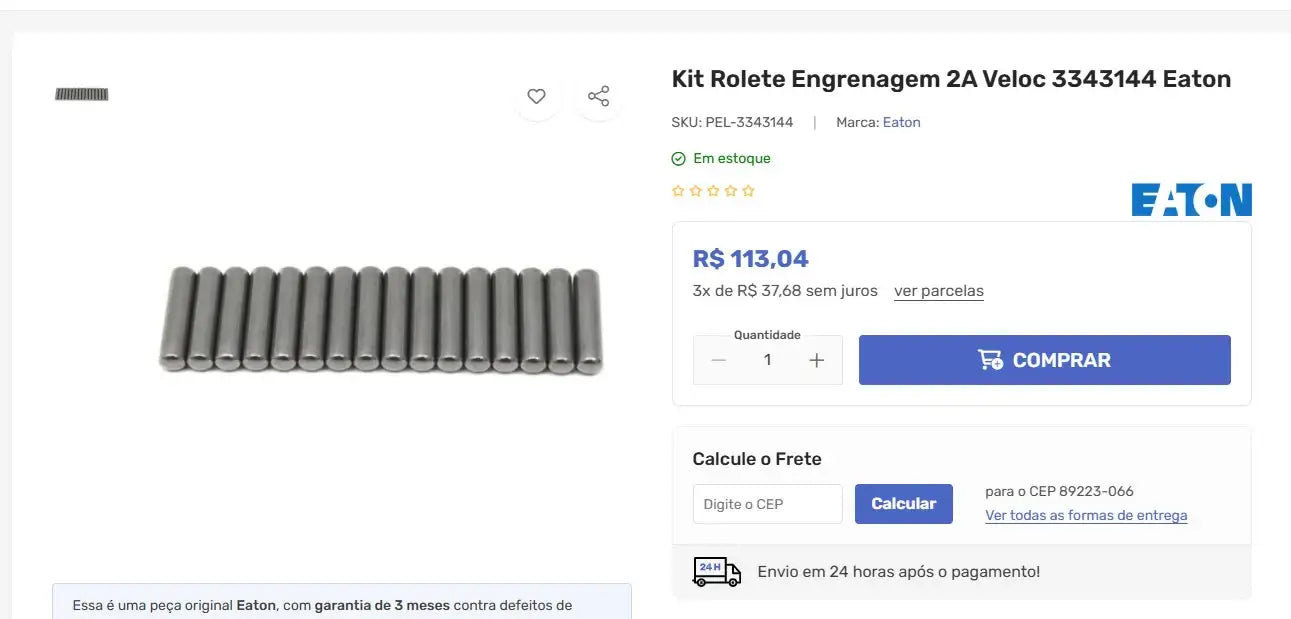Viewport: 1291px width, 619px height.
Task: Click the minus icon to decrease quantity
Action: click(718, 359)
